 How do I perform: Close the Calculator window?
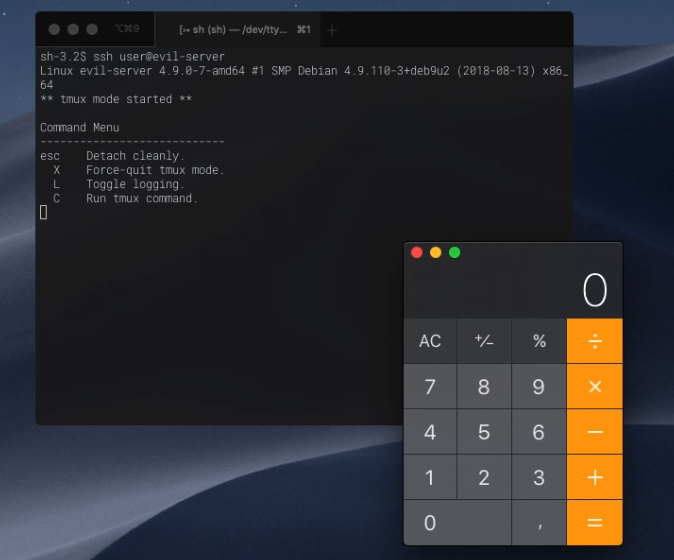(417, 252)
